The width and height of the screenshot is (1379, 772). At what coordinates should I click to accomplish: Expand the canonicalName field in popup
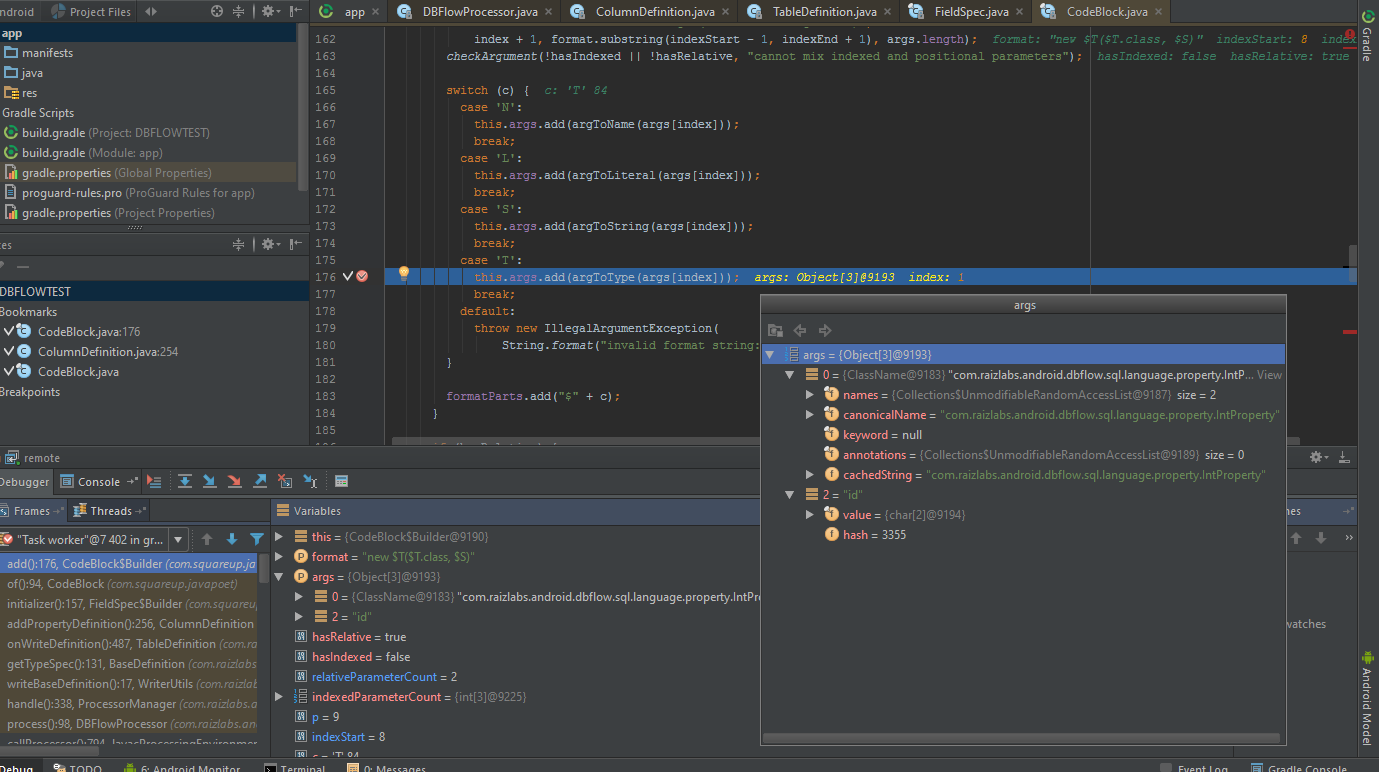click(x=810, y=415)
